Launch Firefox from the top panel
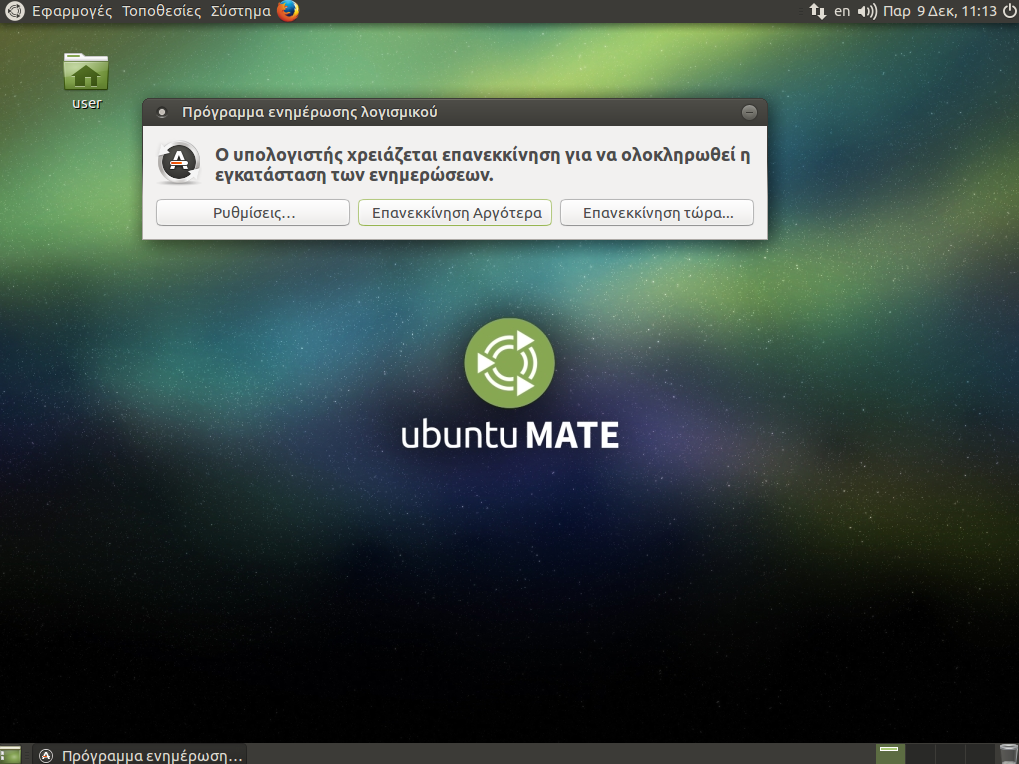 (288, 11)
